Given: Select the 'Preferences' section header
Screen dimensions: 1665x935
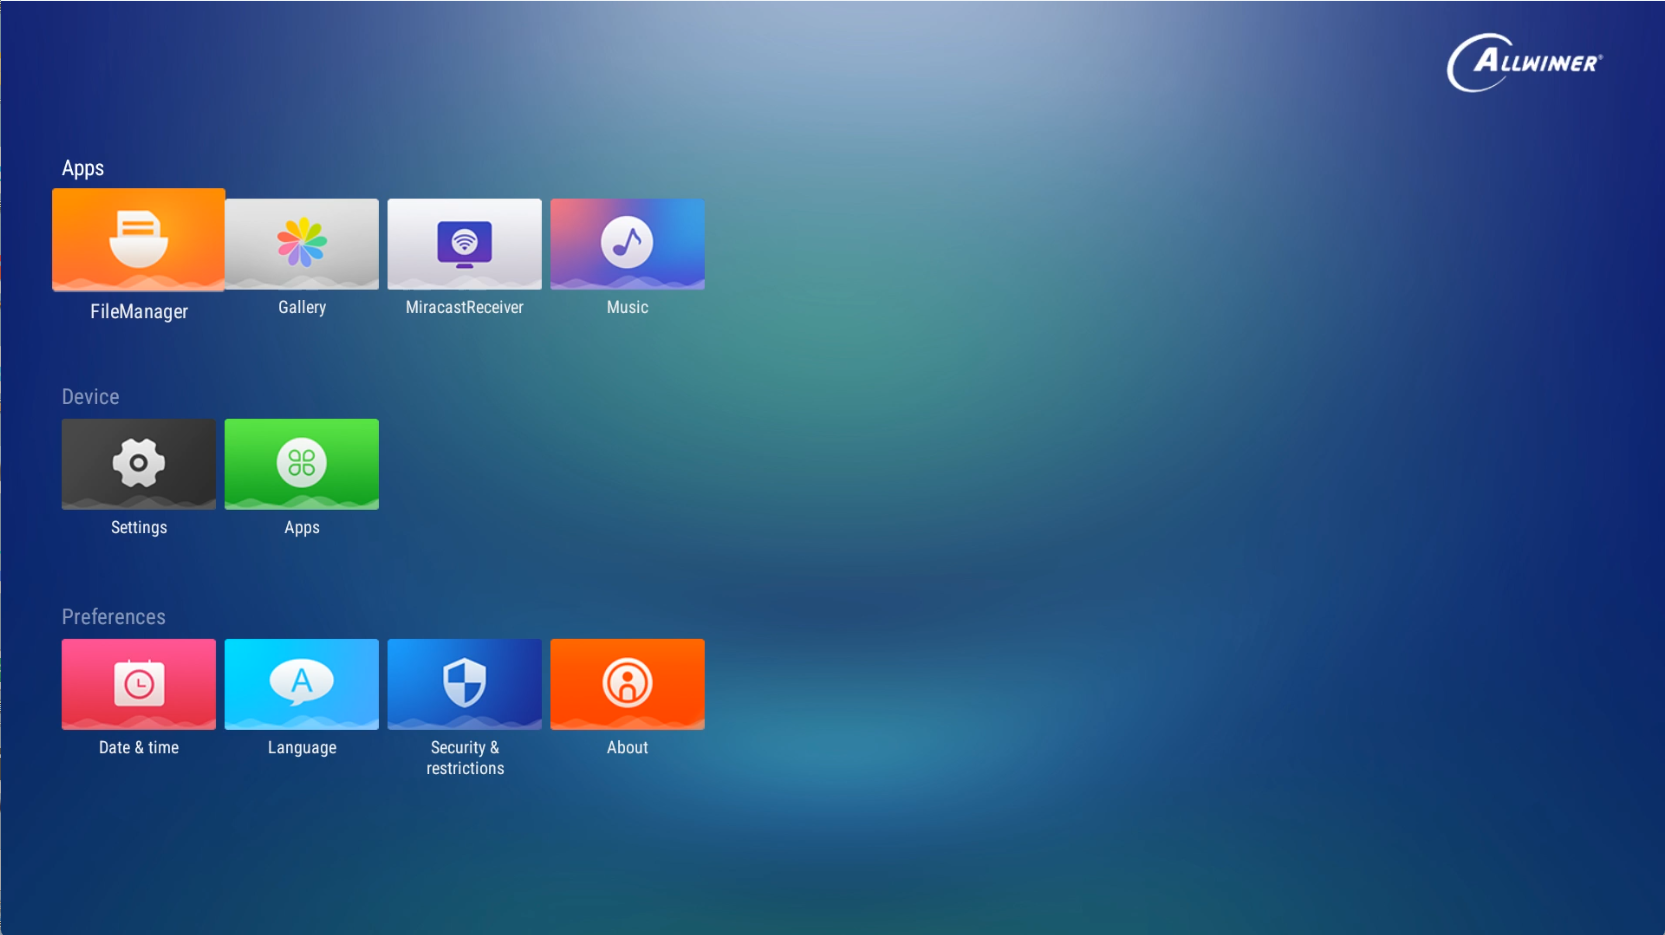Looking at the screenshot, I should (113, 617).
